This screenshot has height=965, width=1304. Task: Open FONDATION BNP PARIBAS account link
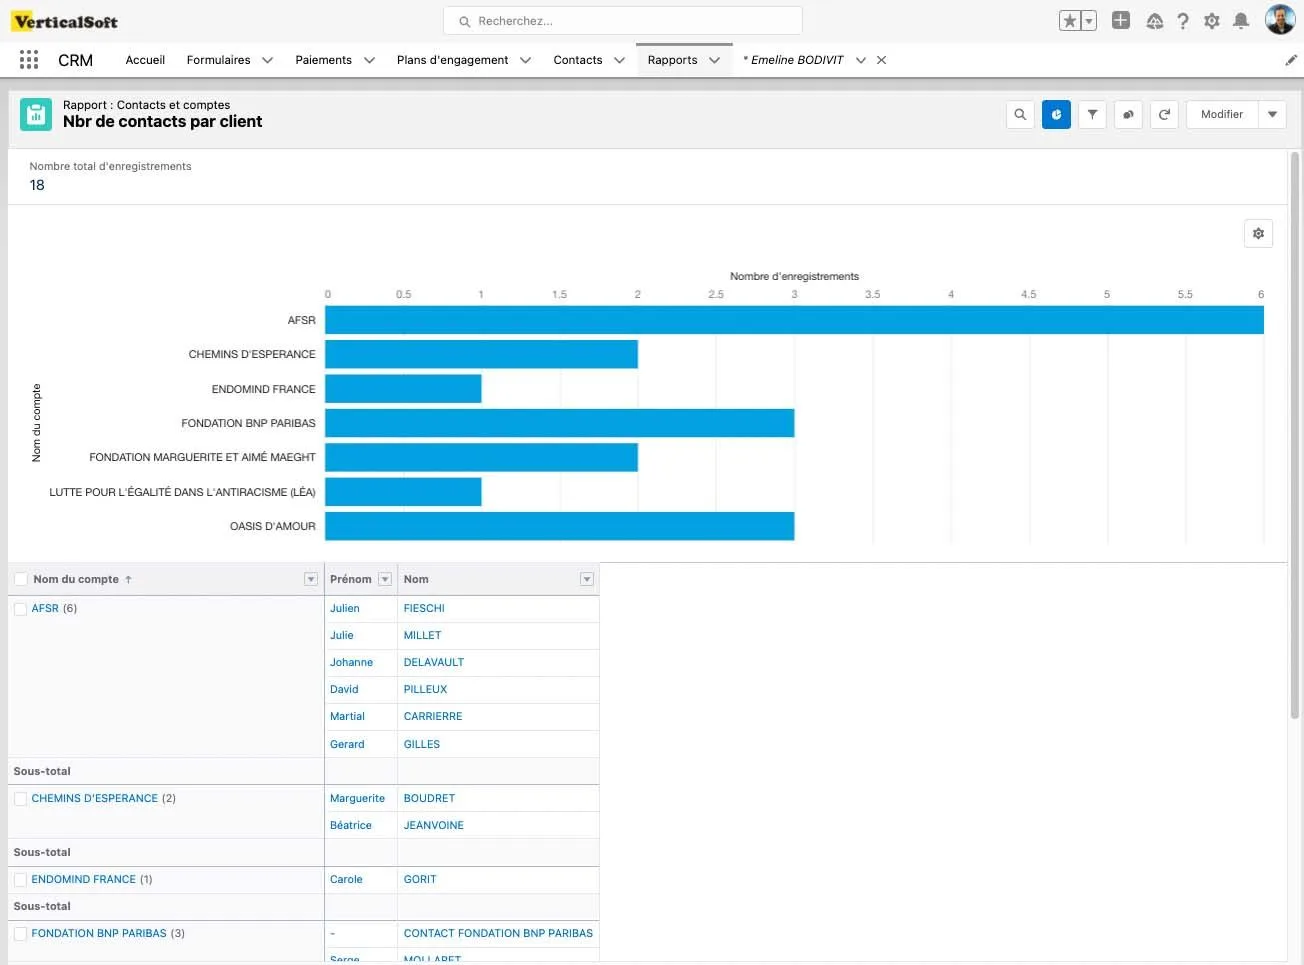99,933
